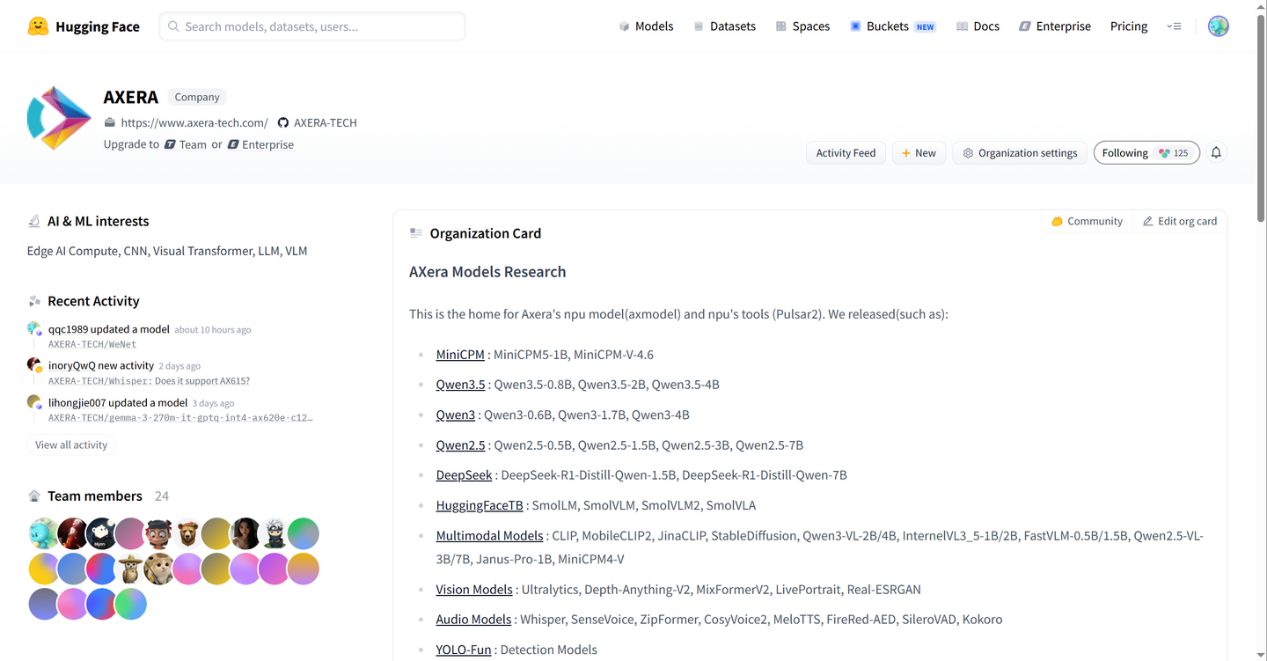1267x661 pixels.
Task: Click View all activity button
Action: click(x=71, y=445)
